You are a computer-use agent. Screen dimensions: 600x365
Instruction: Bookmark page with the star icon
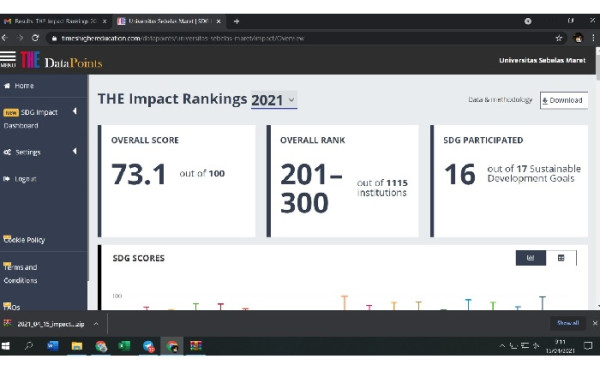tap(559, 38)
